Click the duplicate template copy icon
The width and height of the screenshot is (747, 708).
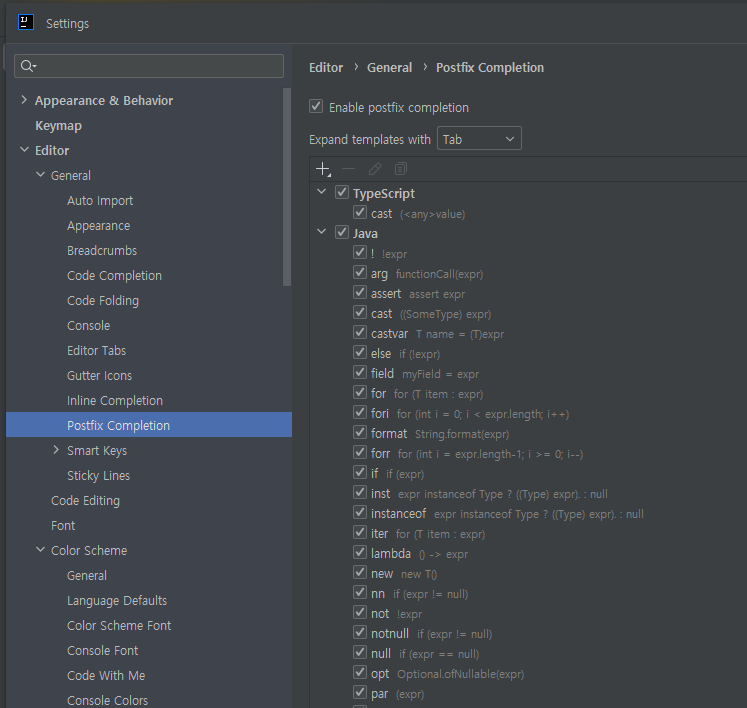(x=401, y=169)
